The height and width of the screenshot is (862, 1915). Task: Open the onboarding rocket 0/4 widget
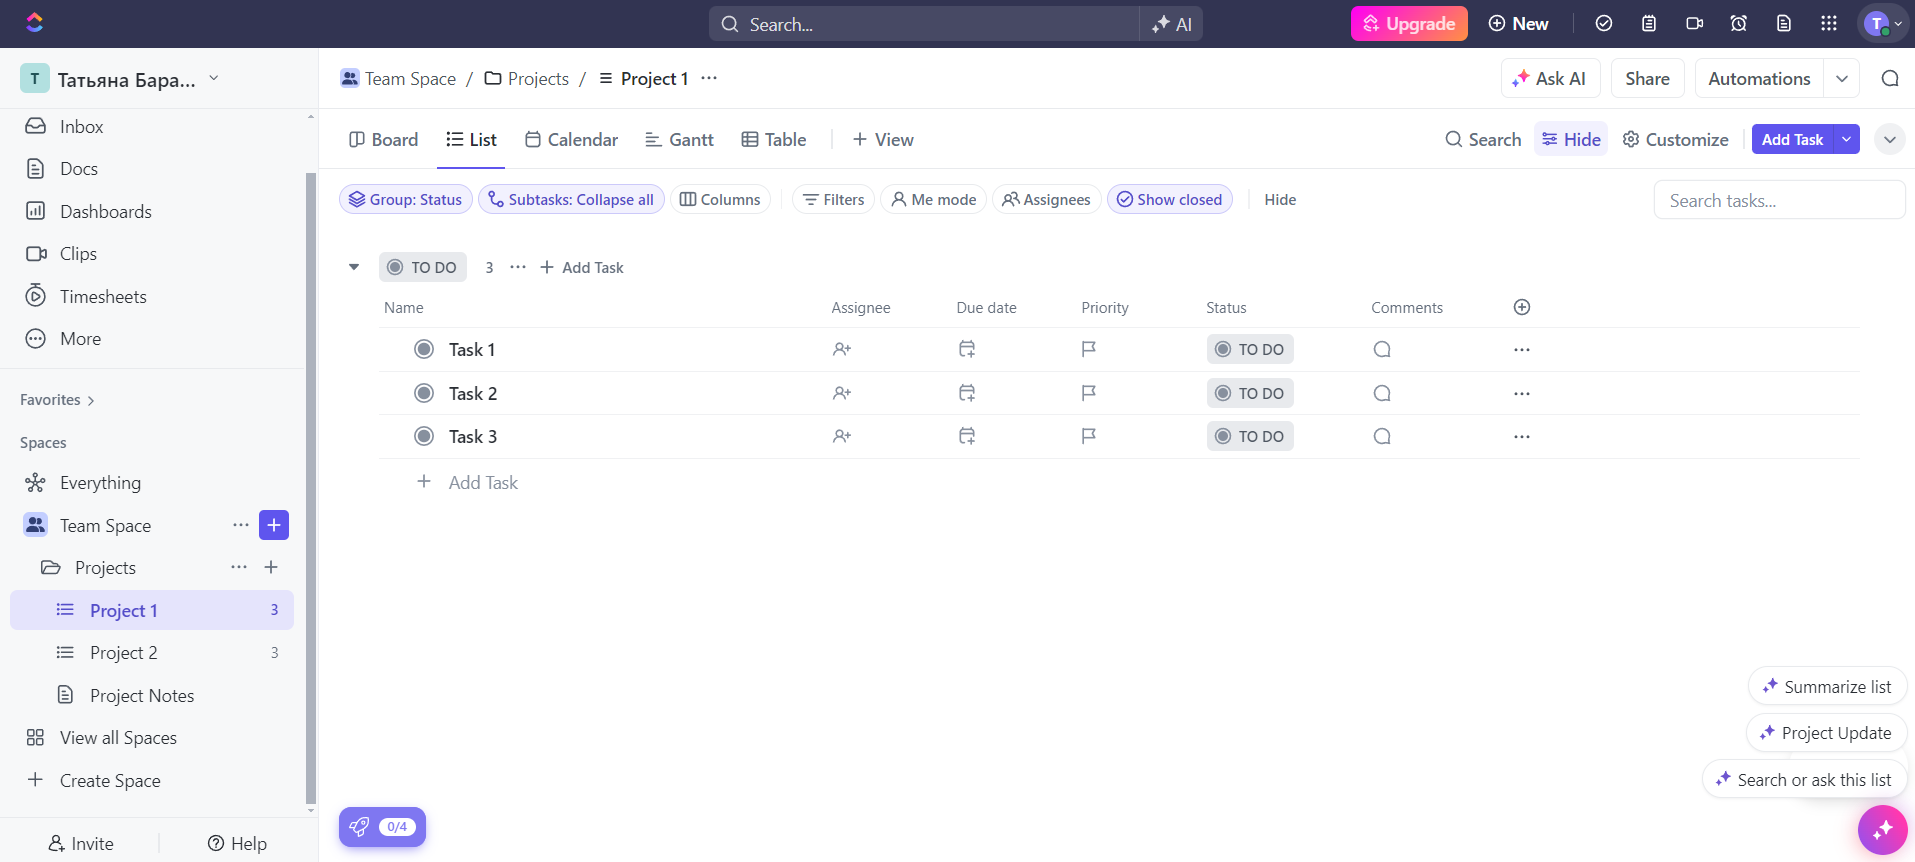382,827
